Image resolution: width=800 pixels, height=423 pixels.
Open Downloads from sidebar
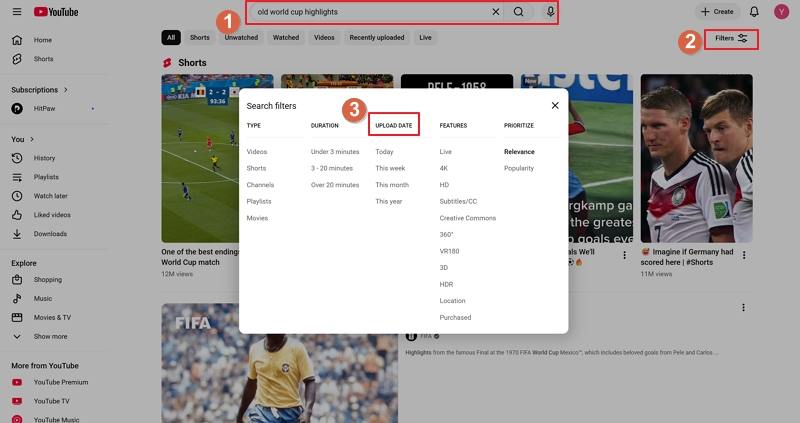(x=50, y=234)
